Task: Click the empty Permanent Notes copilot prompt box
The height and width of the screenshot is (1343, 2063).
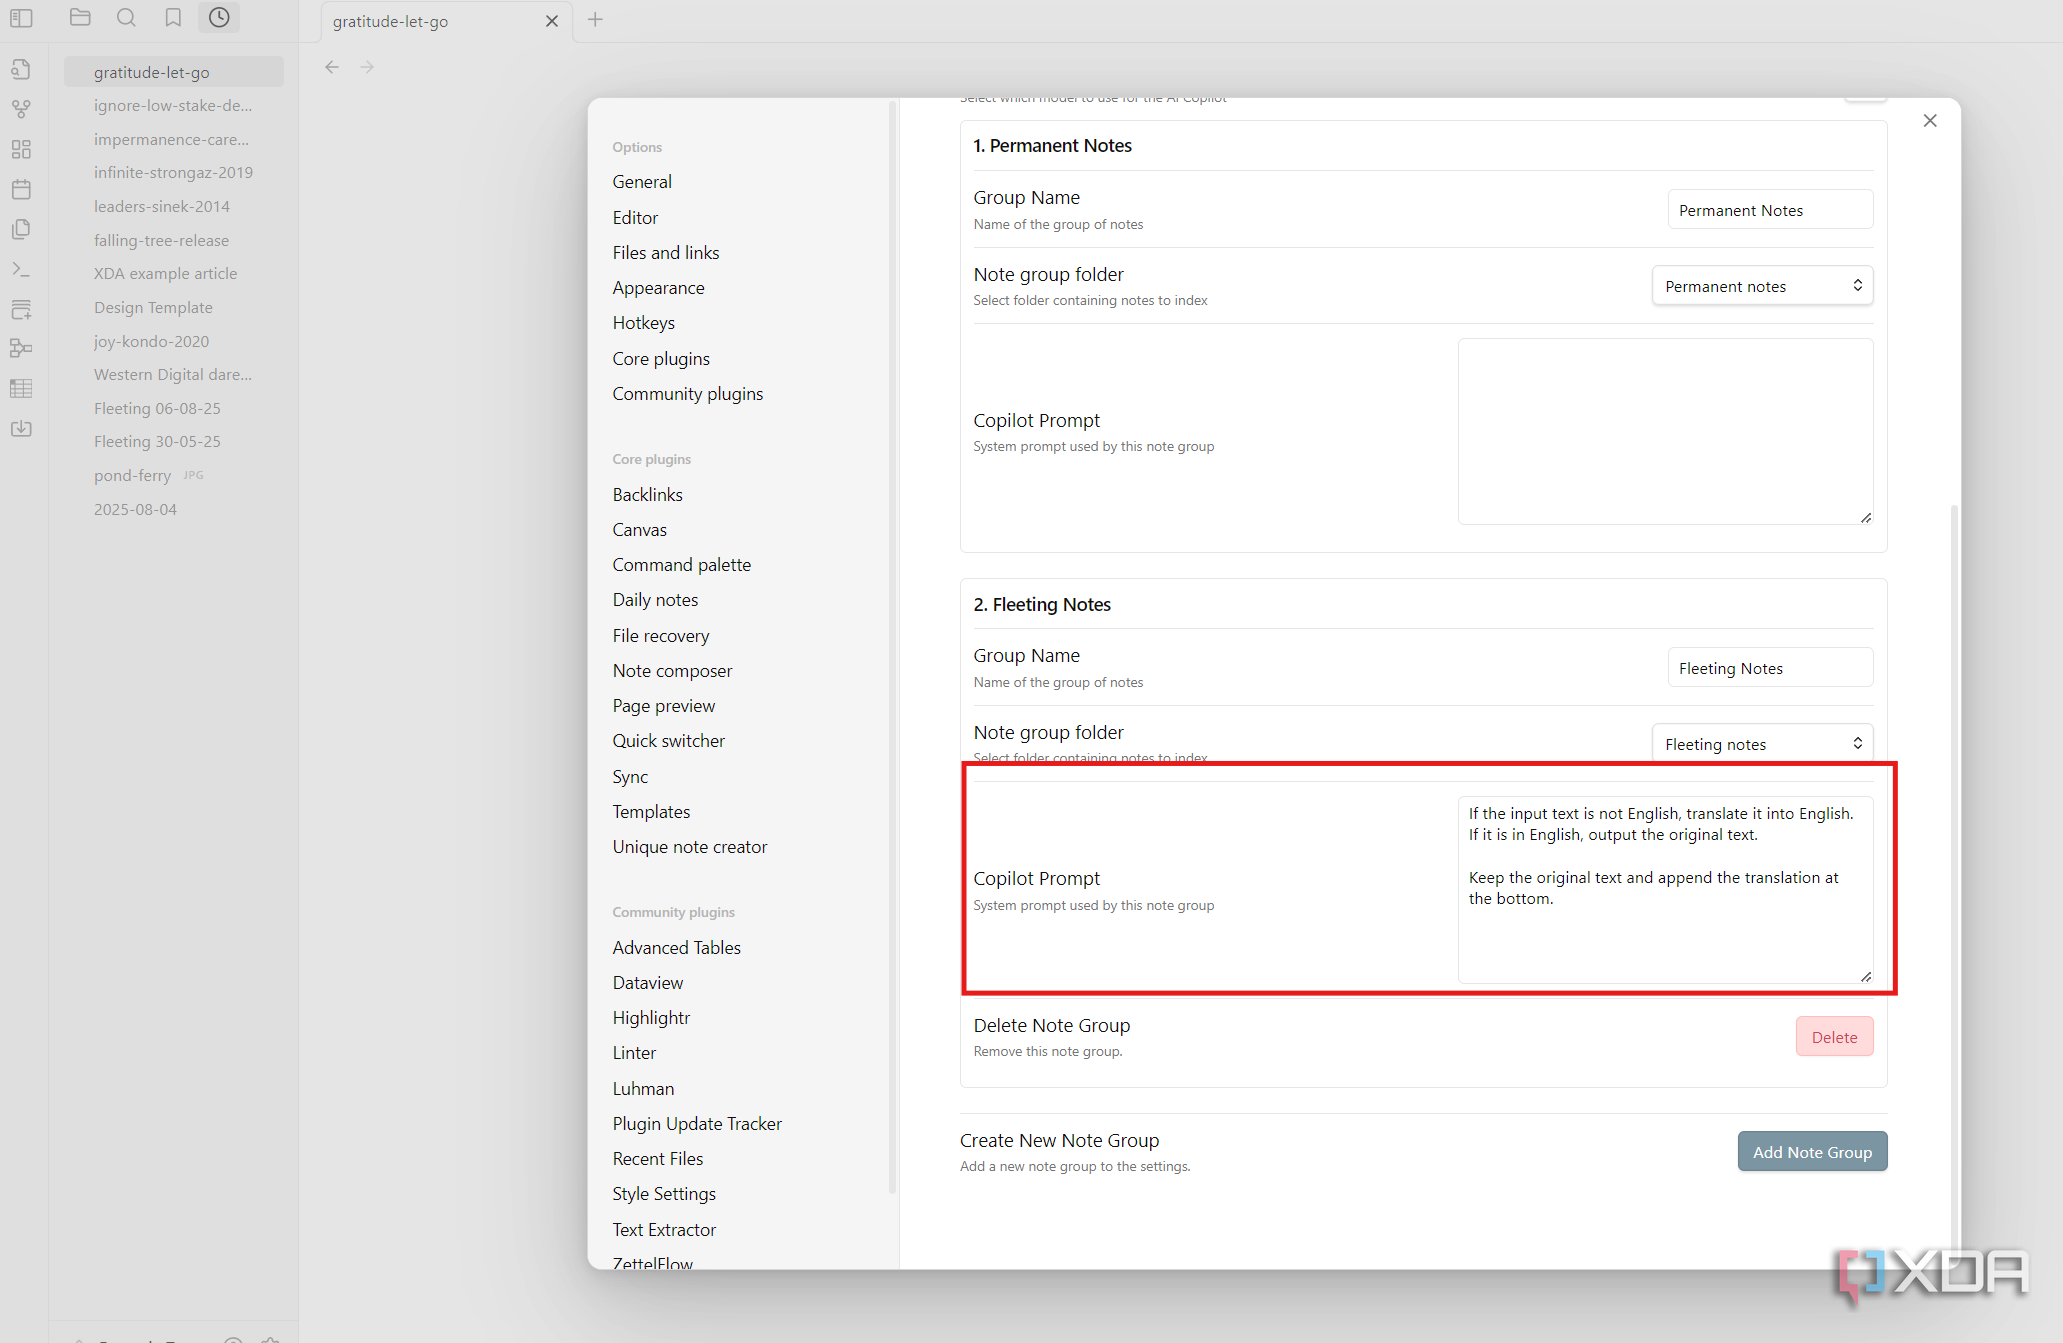Action: pyautogui.click(x=1665, y=431)
